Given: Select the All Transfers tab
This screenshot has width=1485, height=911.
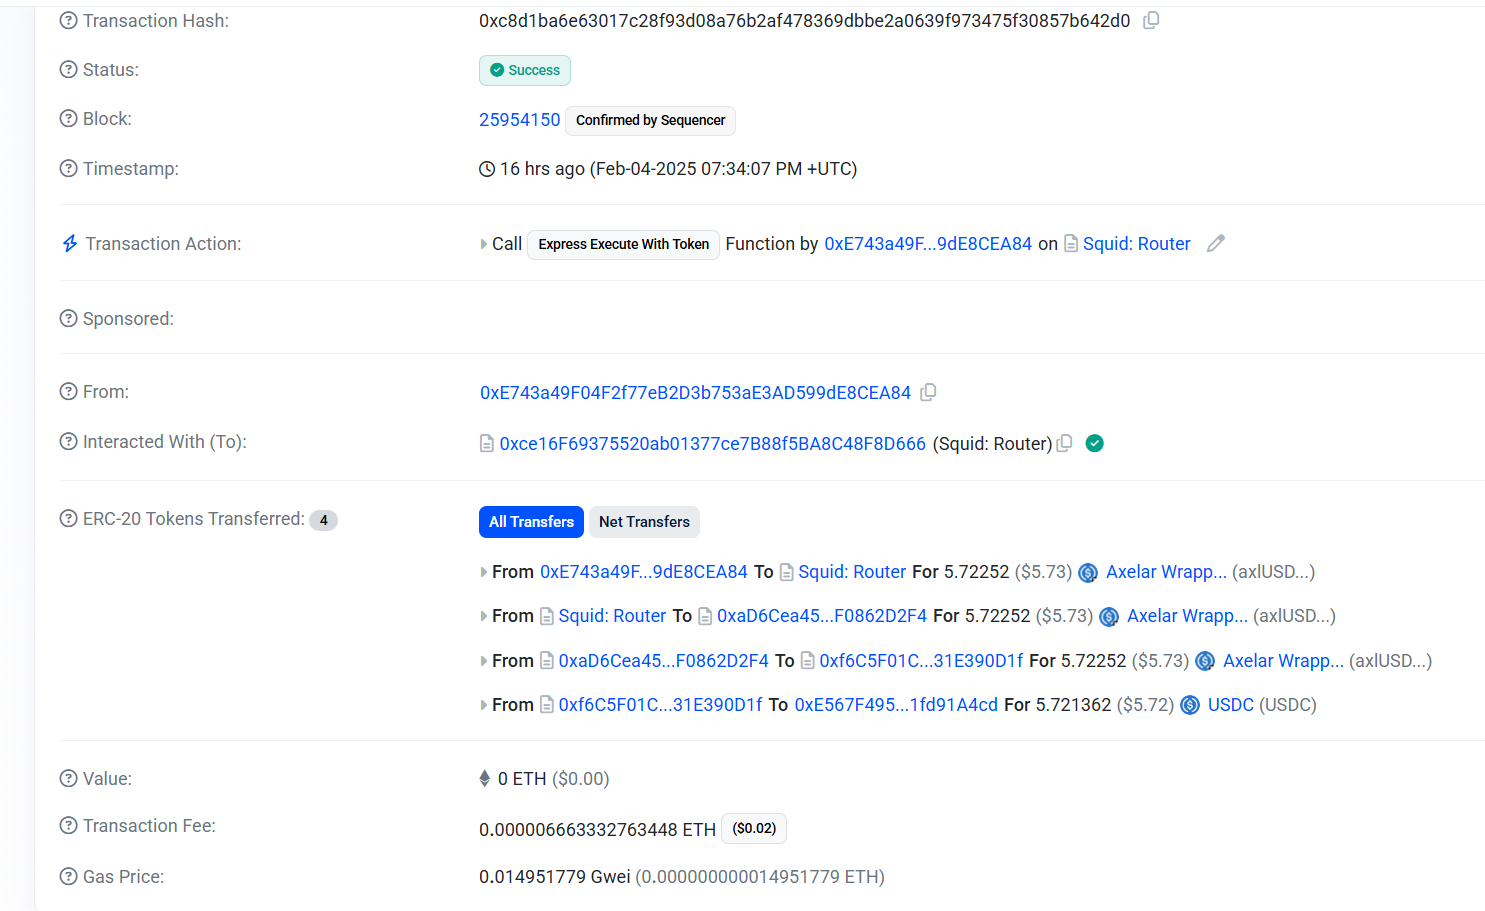Looking at the screenshot, I should (531, 522).
